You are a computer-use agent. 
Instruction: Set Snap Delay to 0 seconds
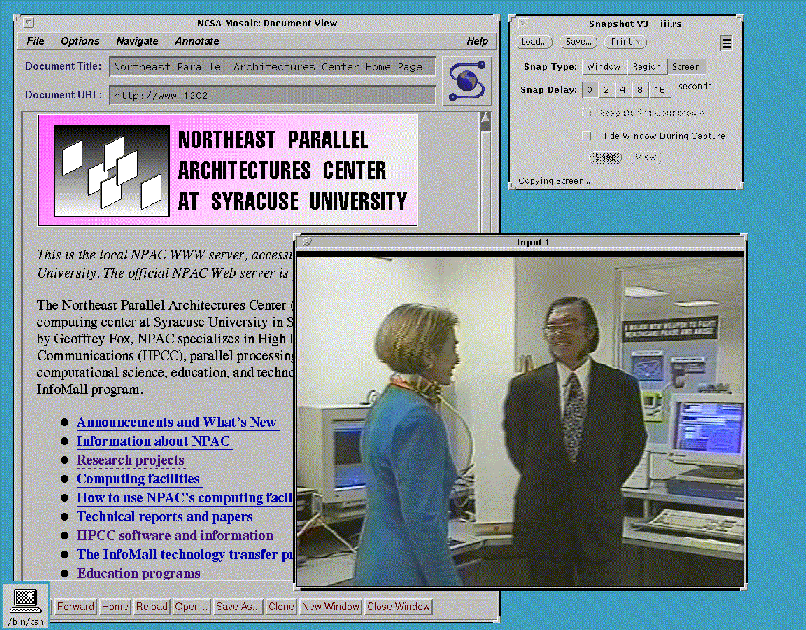590,90
